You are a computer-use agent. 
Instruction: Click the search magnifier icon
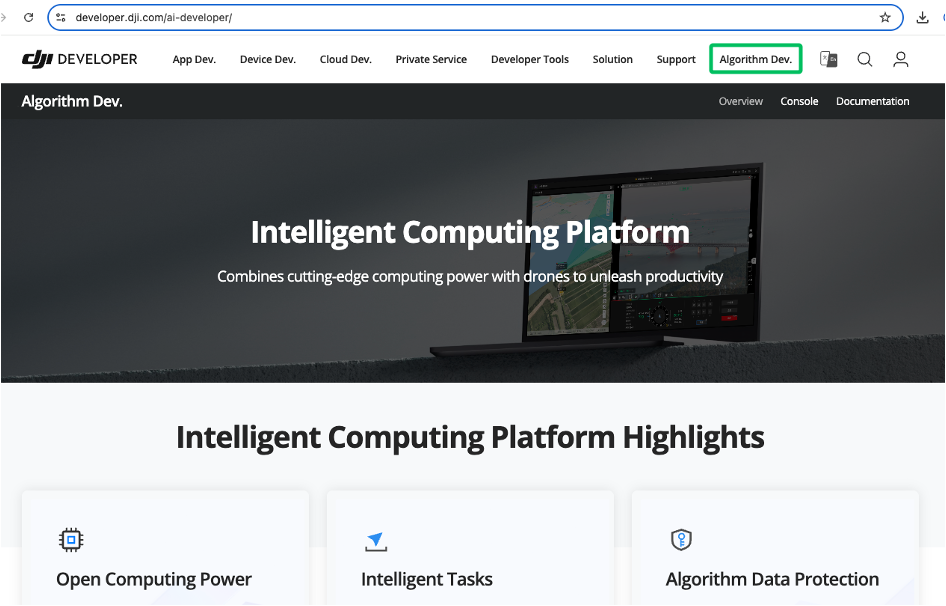tap(865, 59)
